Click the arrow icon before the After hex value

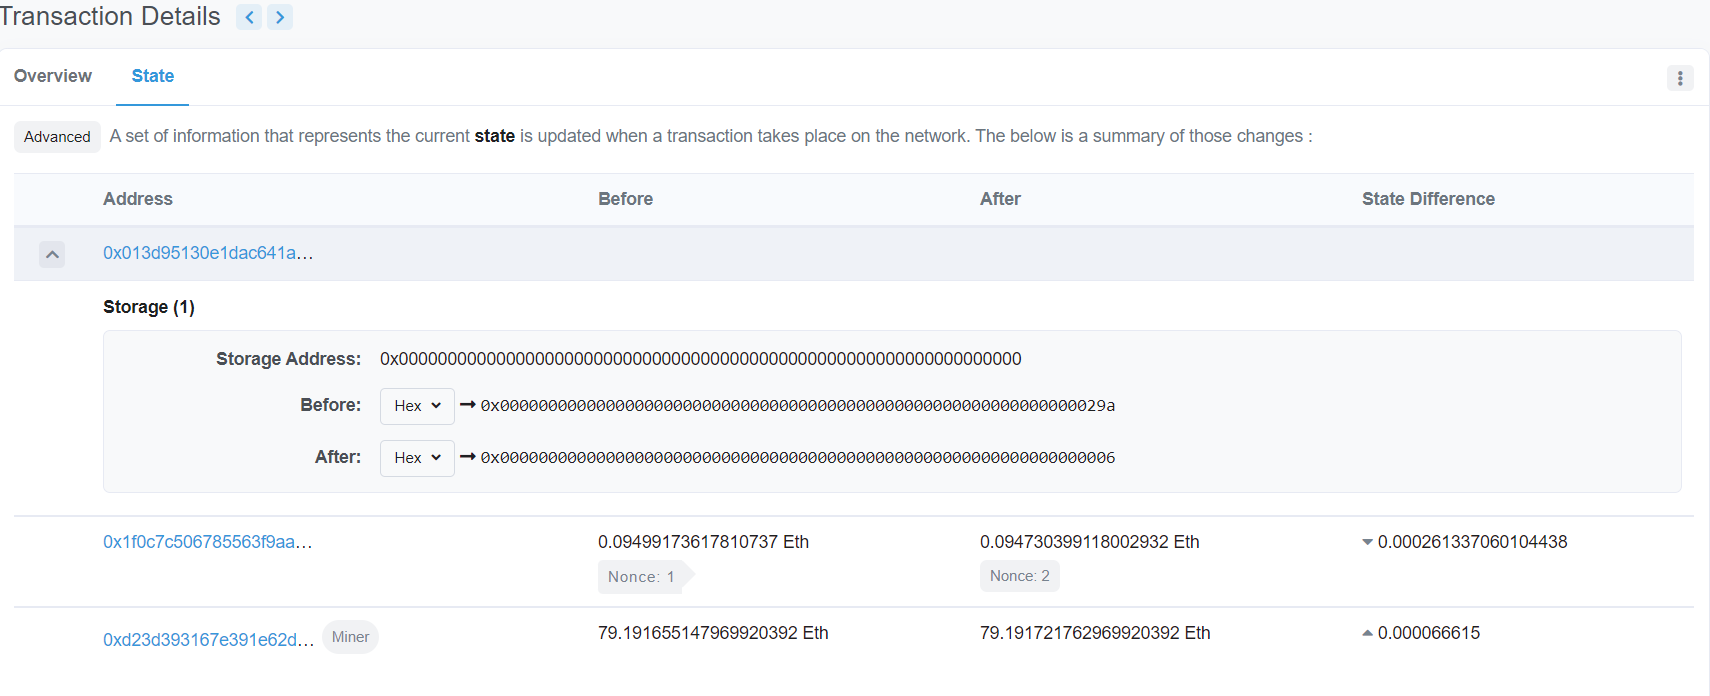467,457
